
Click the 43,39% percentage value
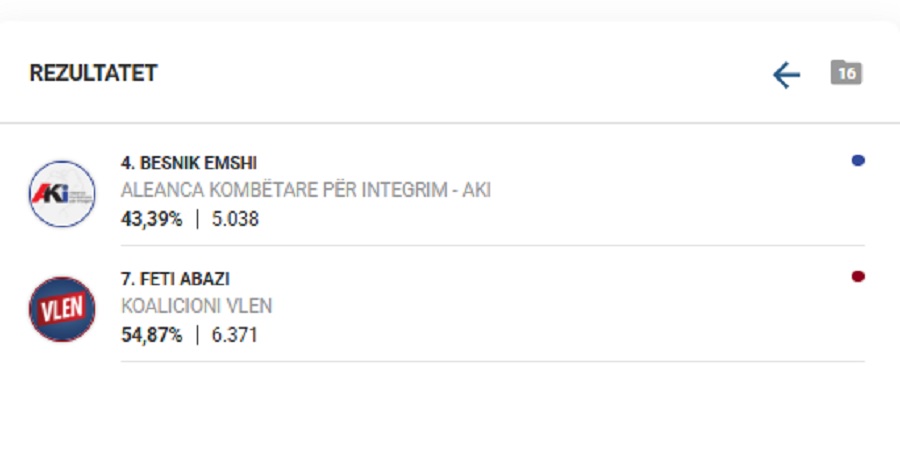(x=151, y=219)
